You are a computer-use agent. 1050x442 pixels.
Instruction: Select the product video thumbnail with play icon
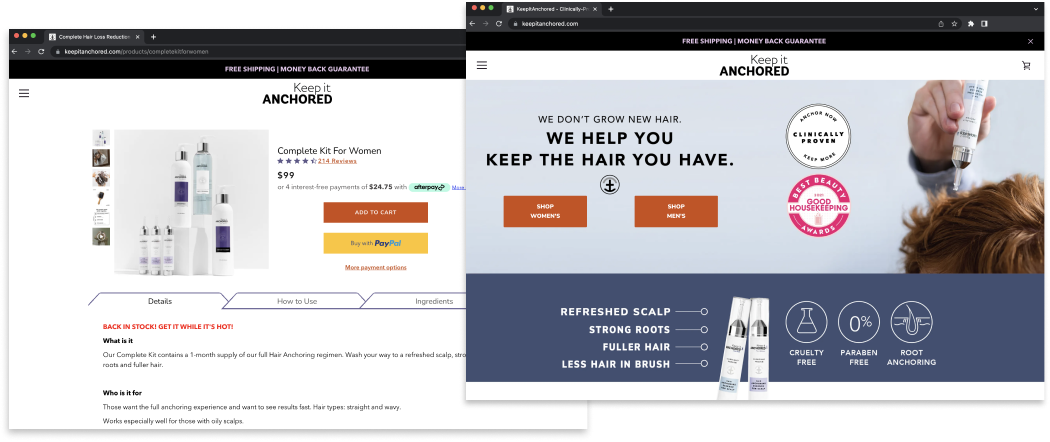point(101,236)
